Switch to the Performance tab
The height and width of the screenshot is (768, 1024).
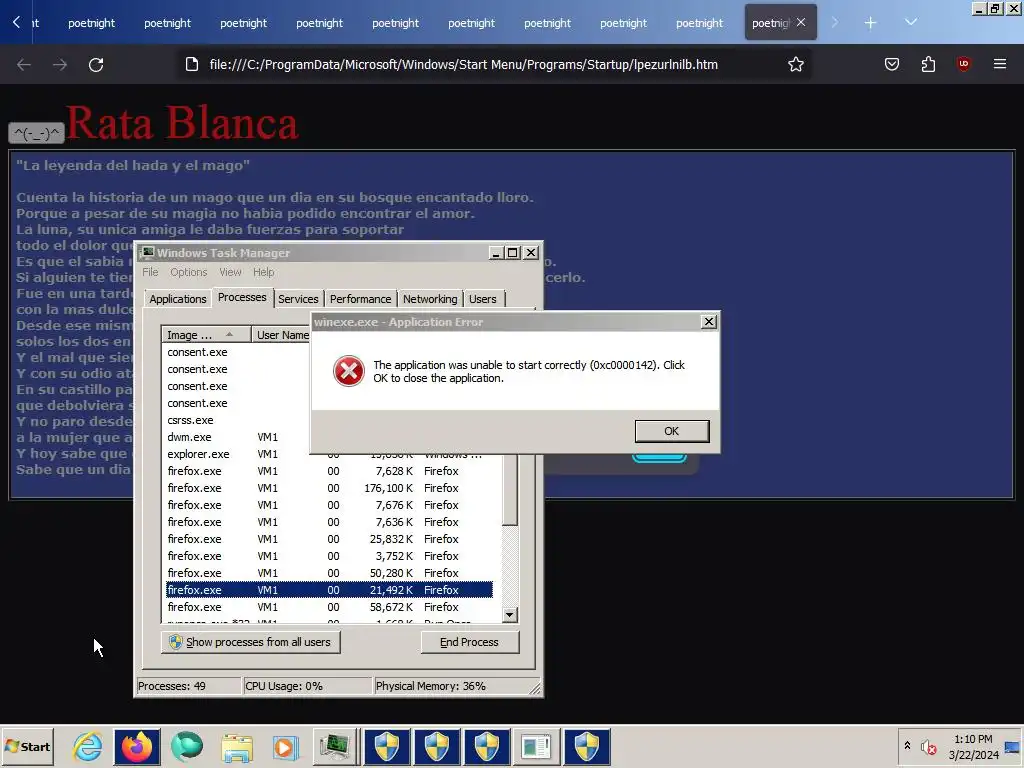[360, 299]
